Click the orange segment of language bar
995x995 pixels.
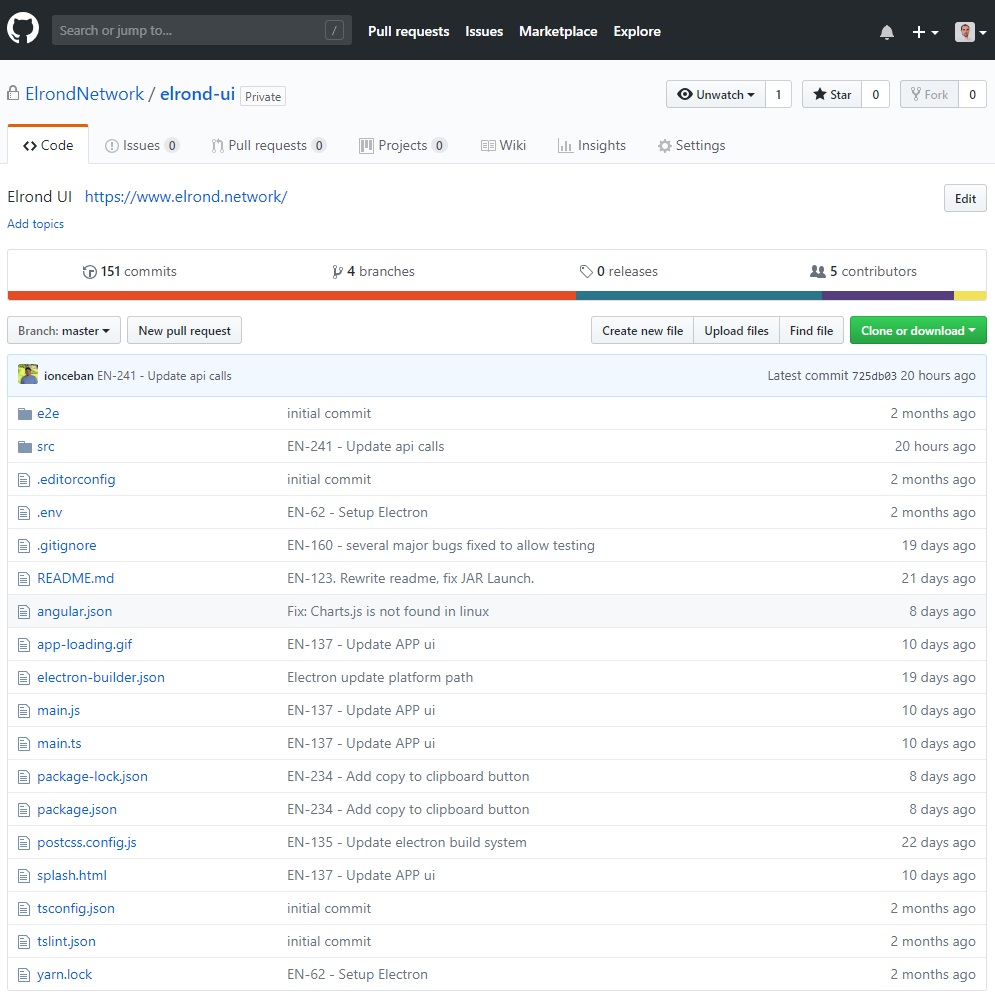(x=291, y=296)
